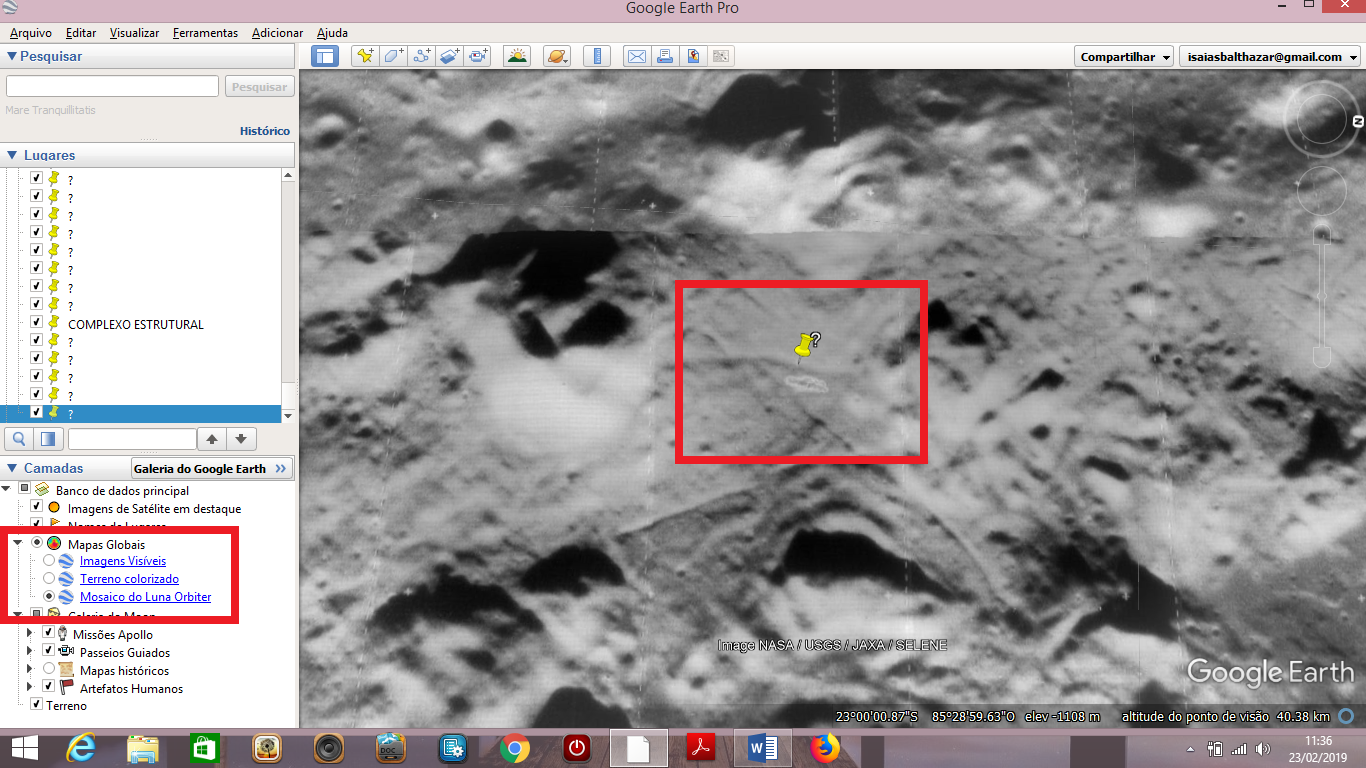Select the add path tool
Screen dimensions: 1366x768
pyautogui.click(x=422, y=56)
